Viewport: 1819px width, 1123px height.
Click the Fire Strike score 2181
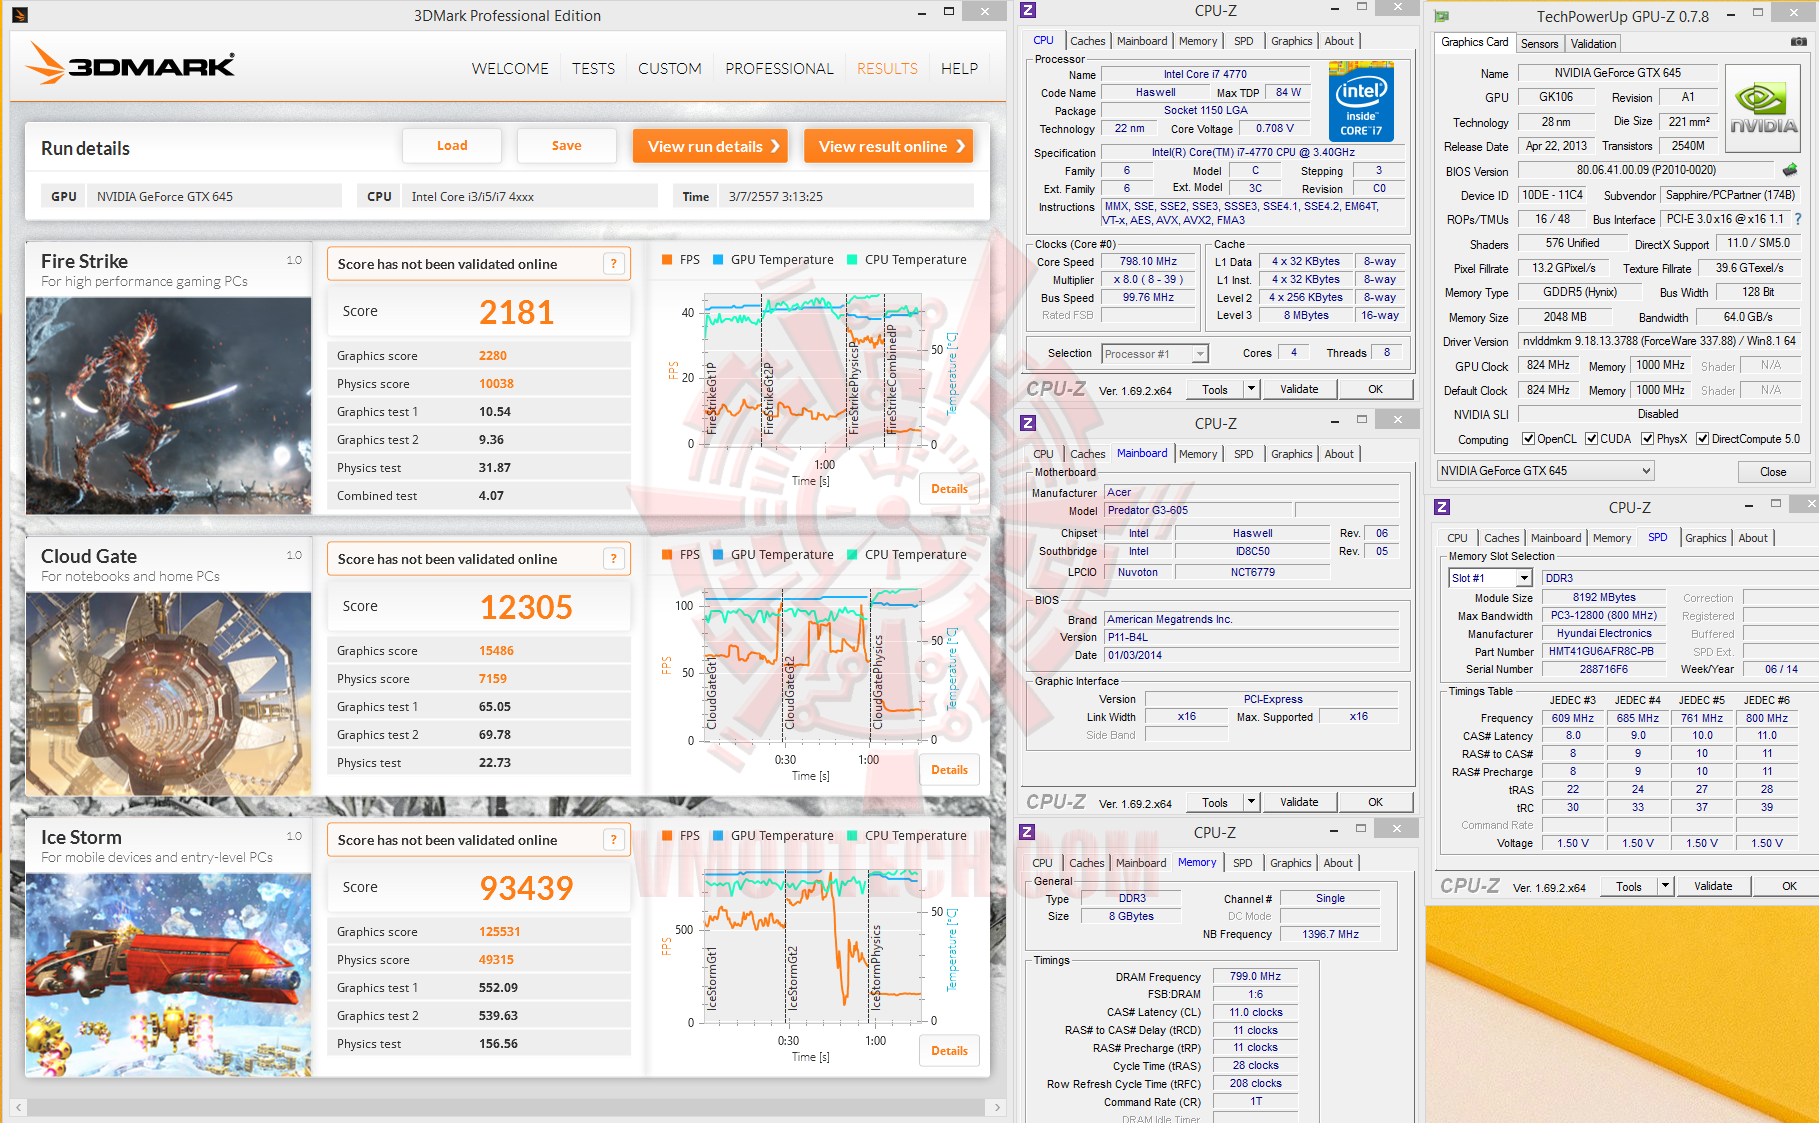click(x=516, y=312)
